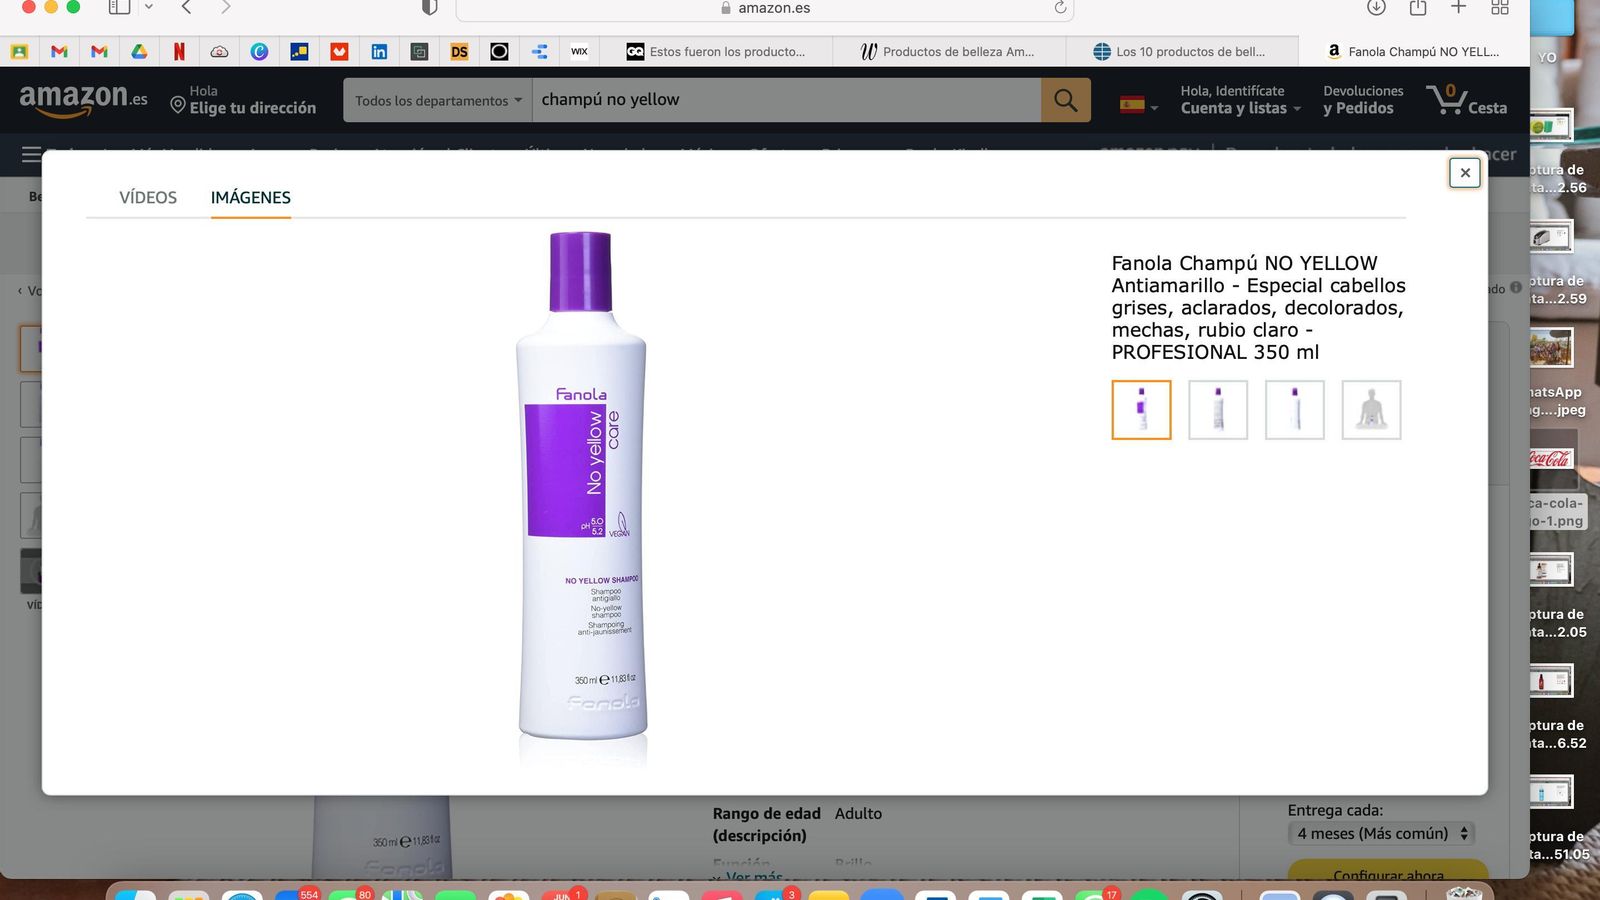Select the fourth product image thumbnail

[x=1370, y=410]
